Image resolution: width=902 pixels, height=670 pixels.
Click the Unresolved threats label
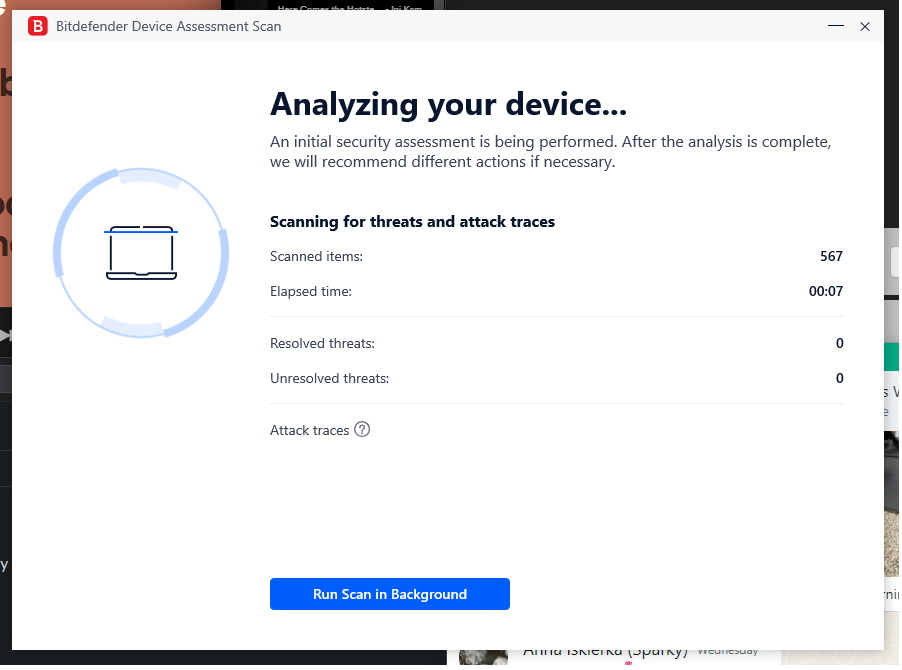tap(329, 378)
